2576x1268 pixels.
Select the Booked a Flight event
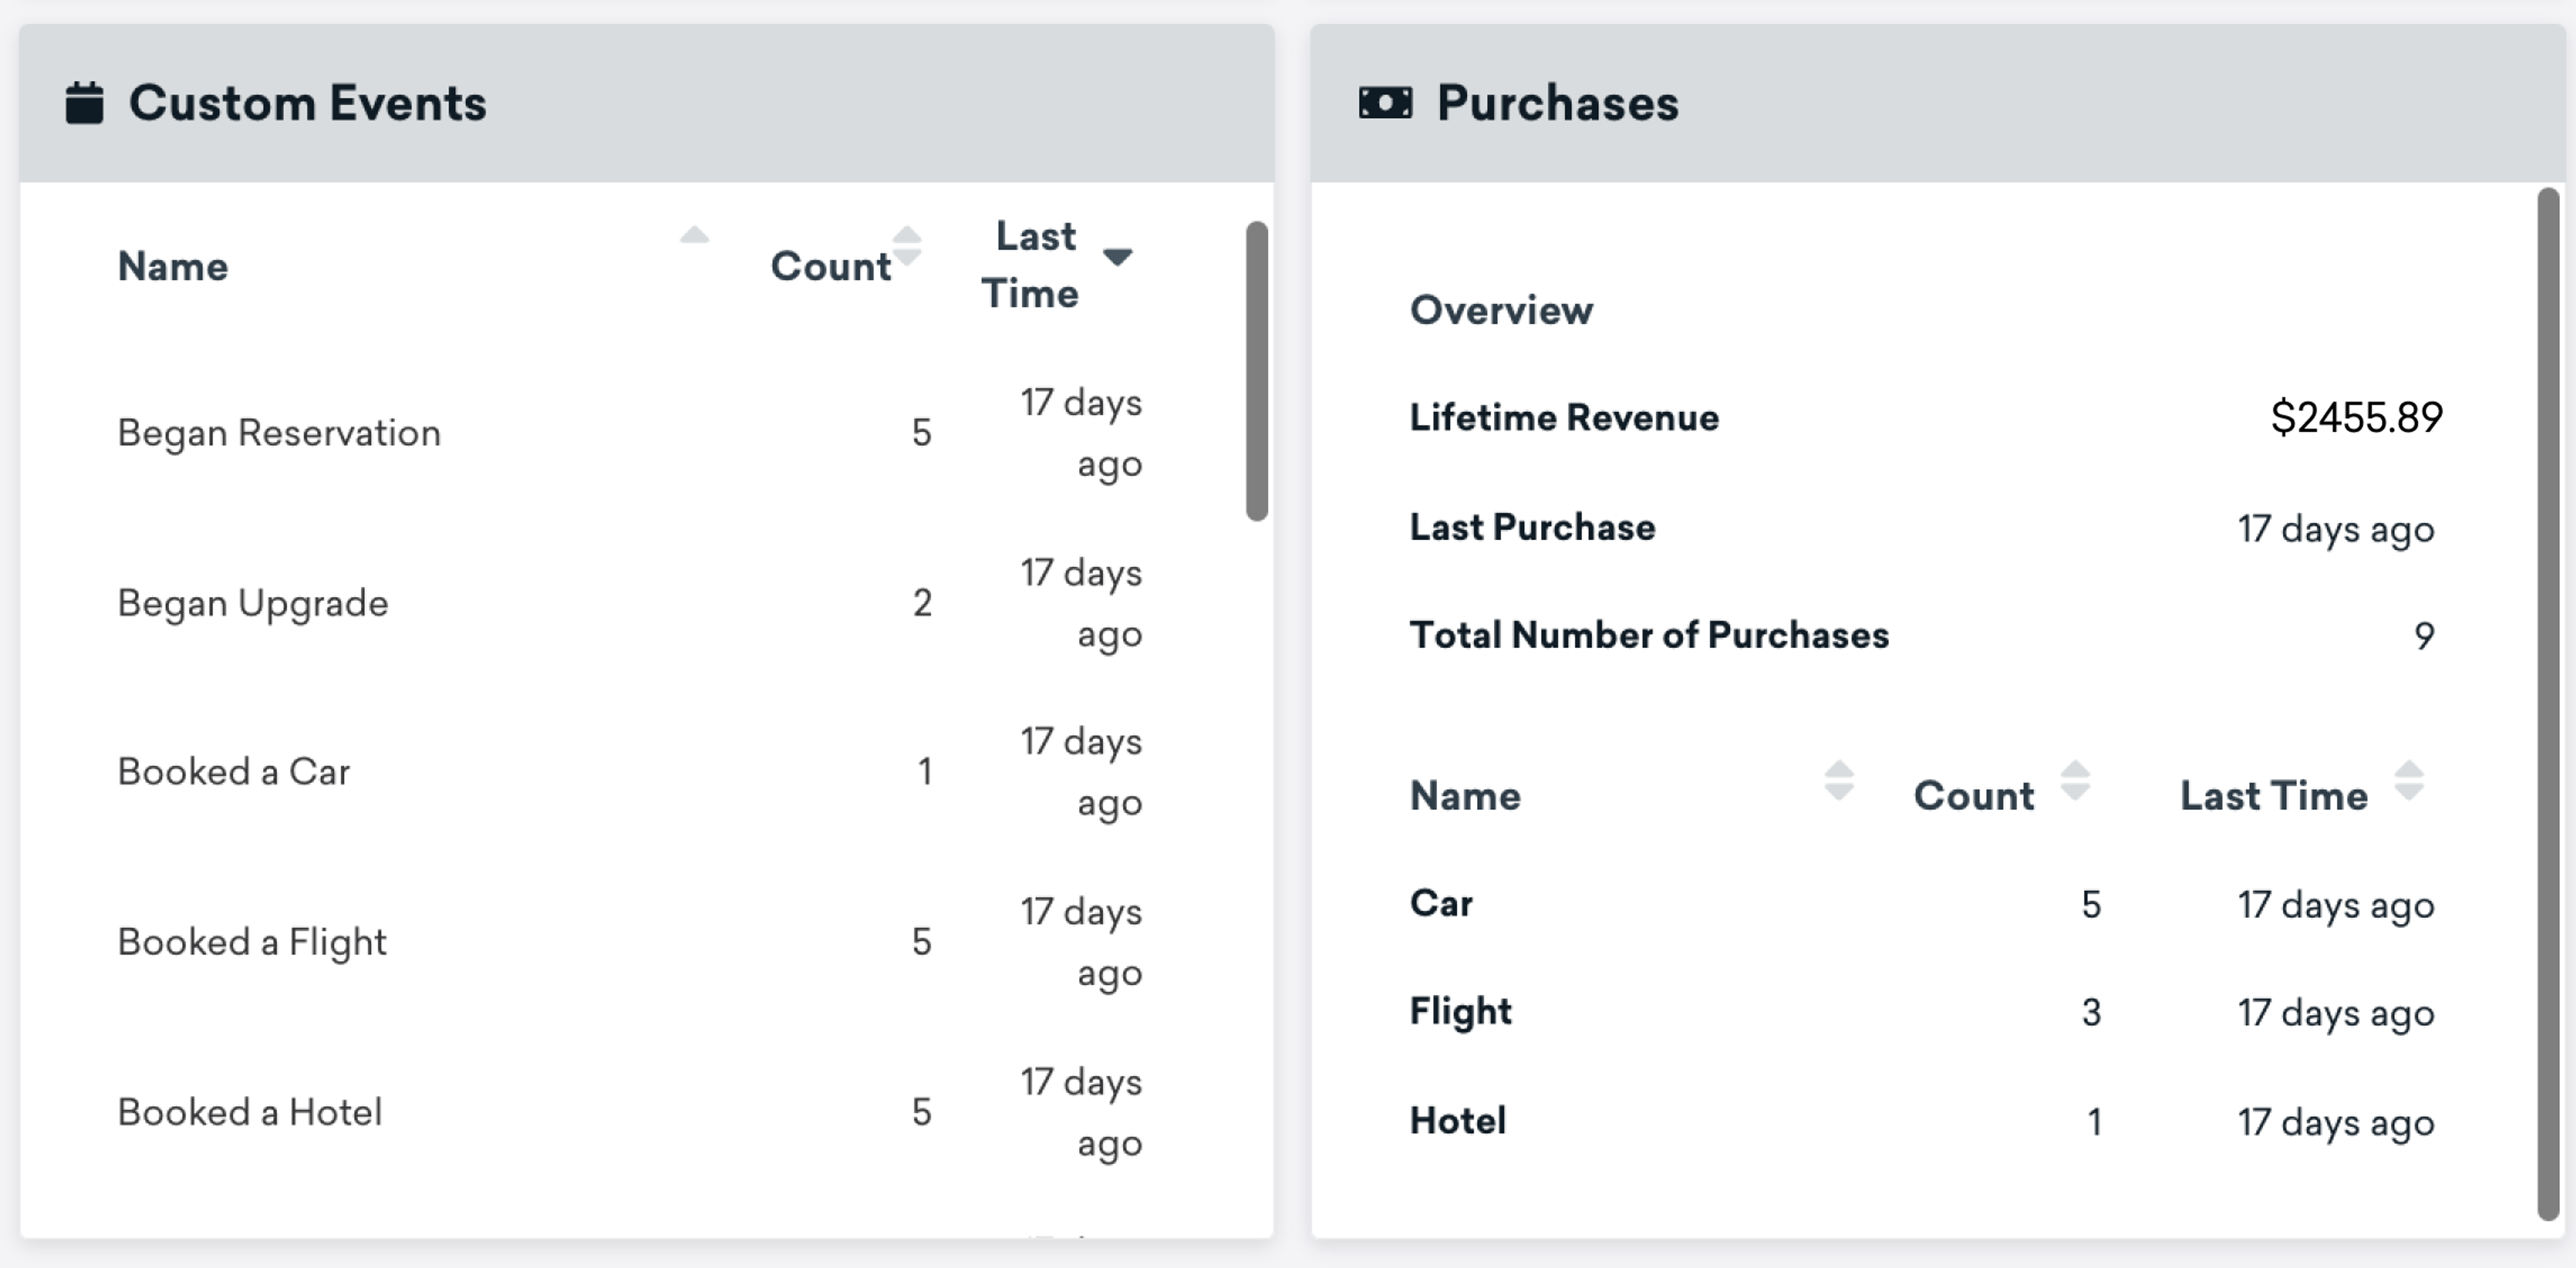tap(252, 942)
